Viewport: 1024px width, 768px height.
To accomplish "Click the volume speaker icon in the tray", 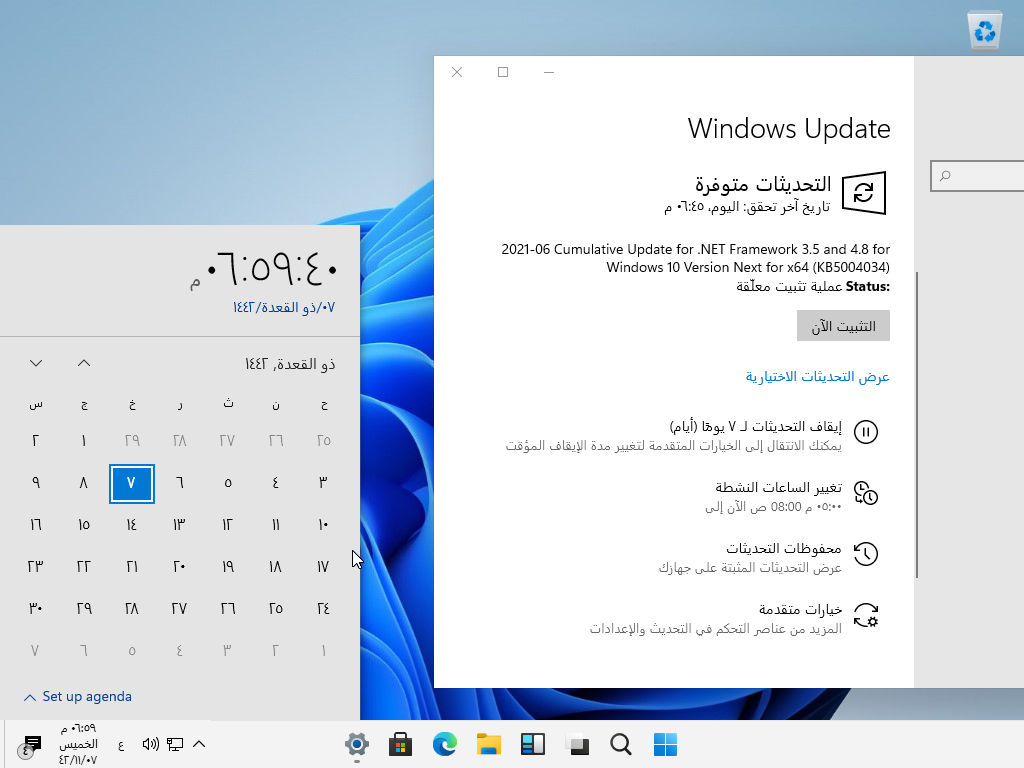I will (x=150, y=744).
